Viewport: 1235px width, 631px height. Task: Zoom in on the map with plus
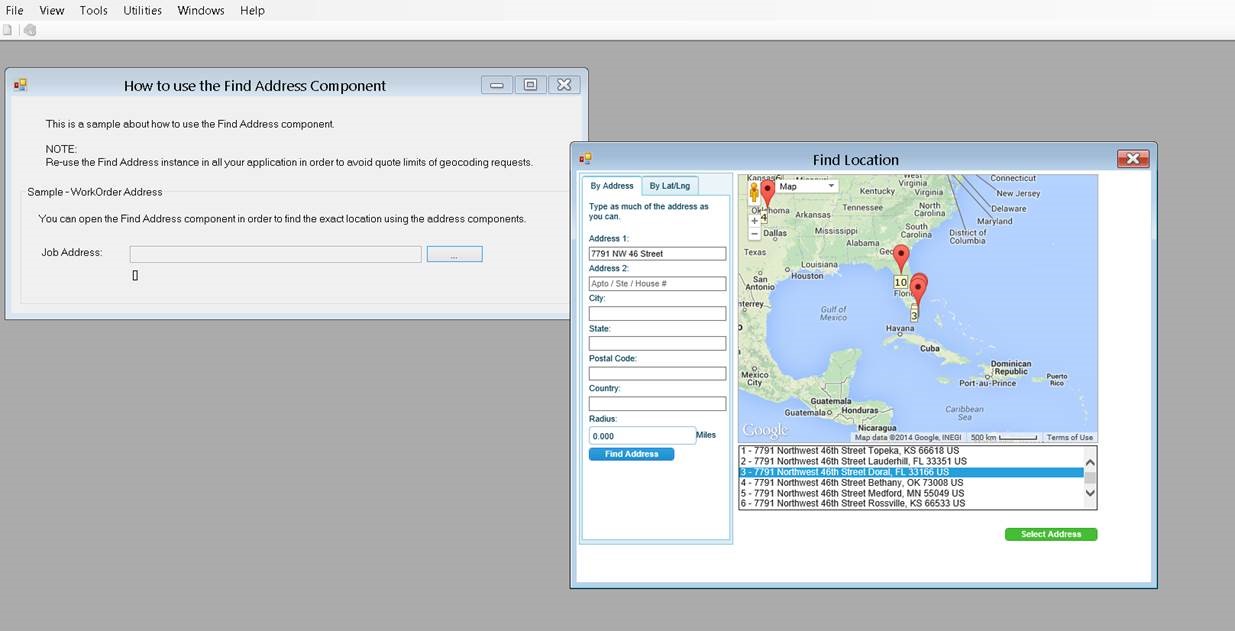tap(754, 221)
